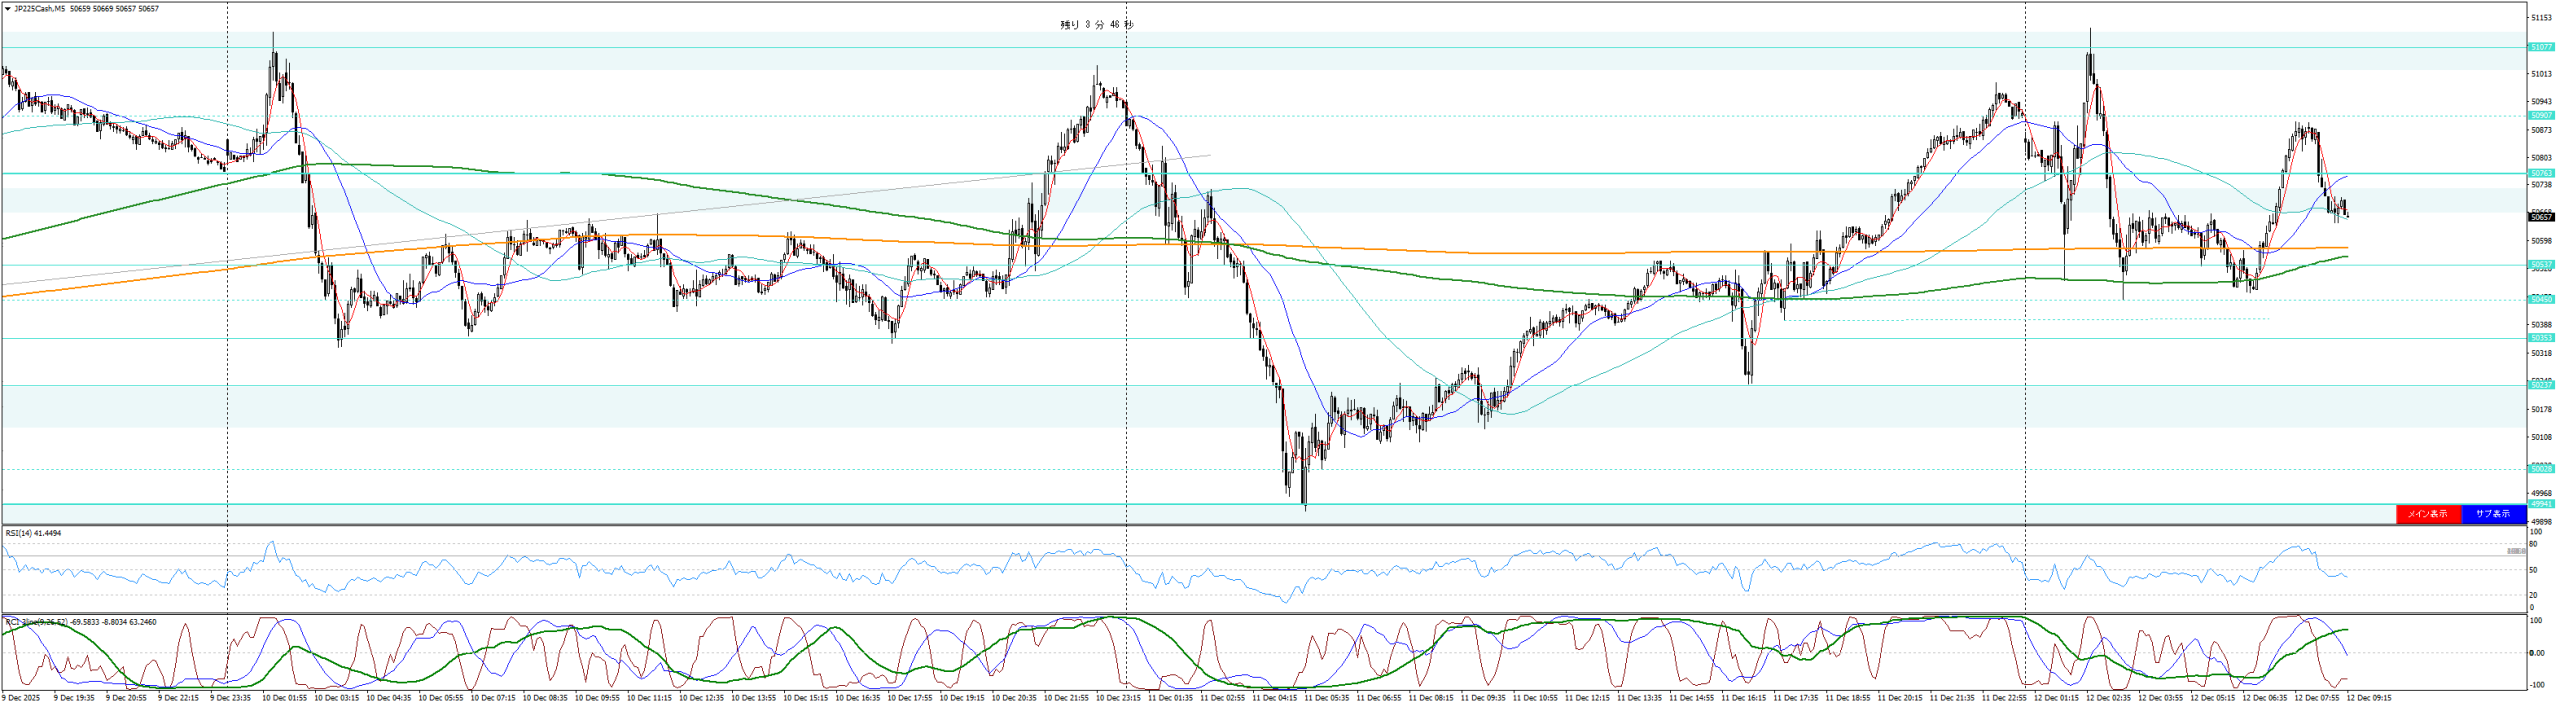This screenshot has height=707, width=2560.
Task: Click the 51153 price scale value
Action: [x=2541, y=18]
